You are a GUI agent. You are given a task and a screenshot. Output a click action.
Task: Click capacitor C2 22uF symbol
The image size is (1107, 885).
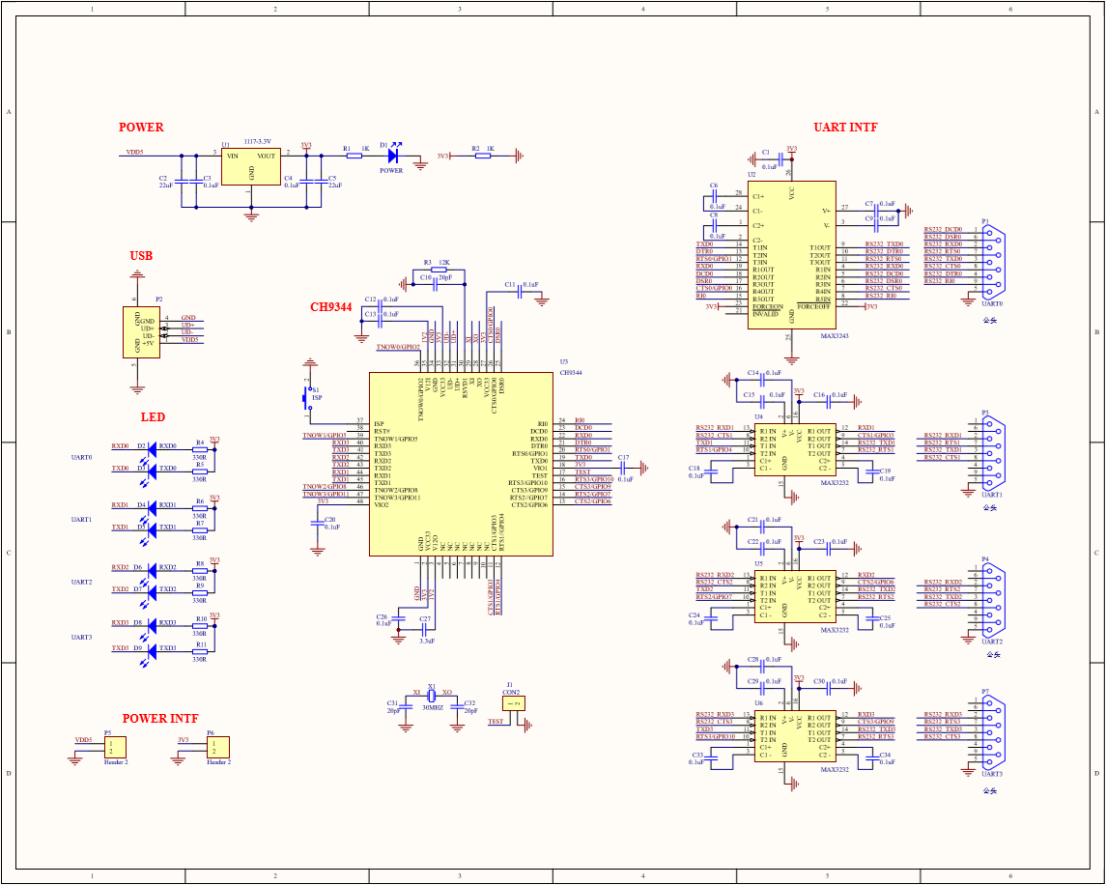click(181, 181)
